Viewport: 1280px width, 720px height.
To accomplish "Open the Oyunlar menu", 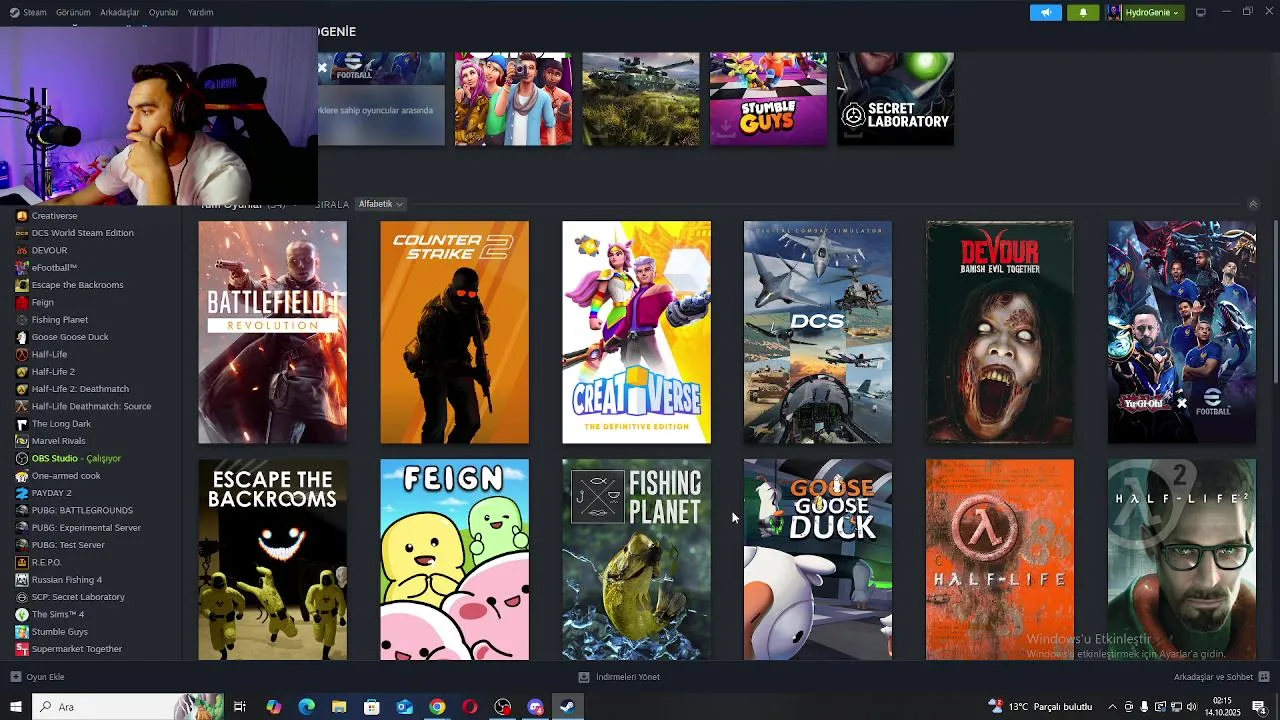I will [x=163, y=12].
